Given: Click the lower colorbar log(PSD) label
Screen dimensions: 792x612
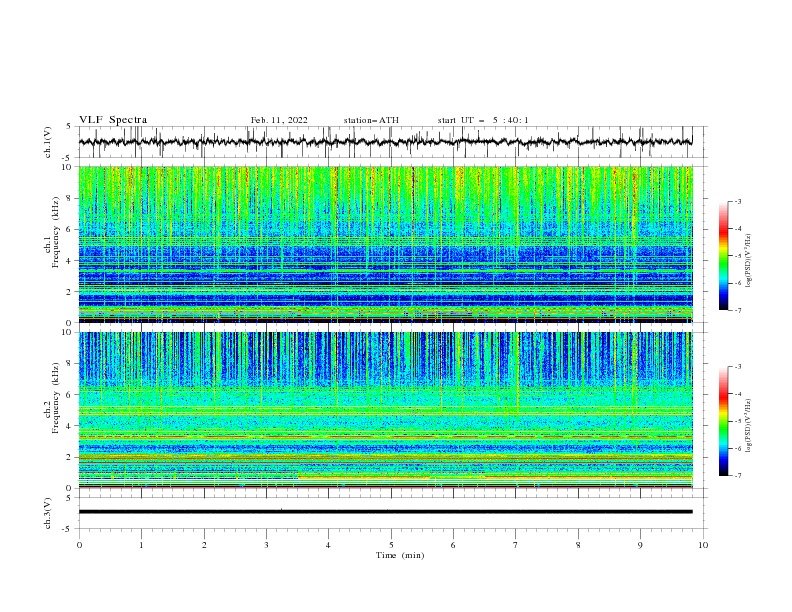Looking at the screenshot, I should (749, 425).
